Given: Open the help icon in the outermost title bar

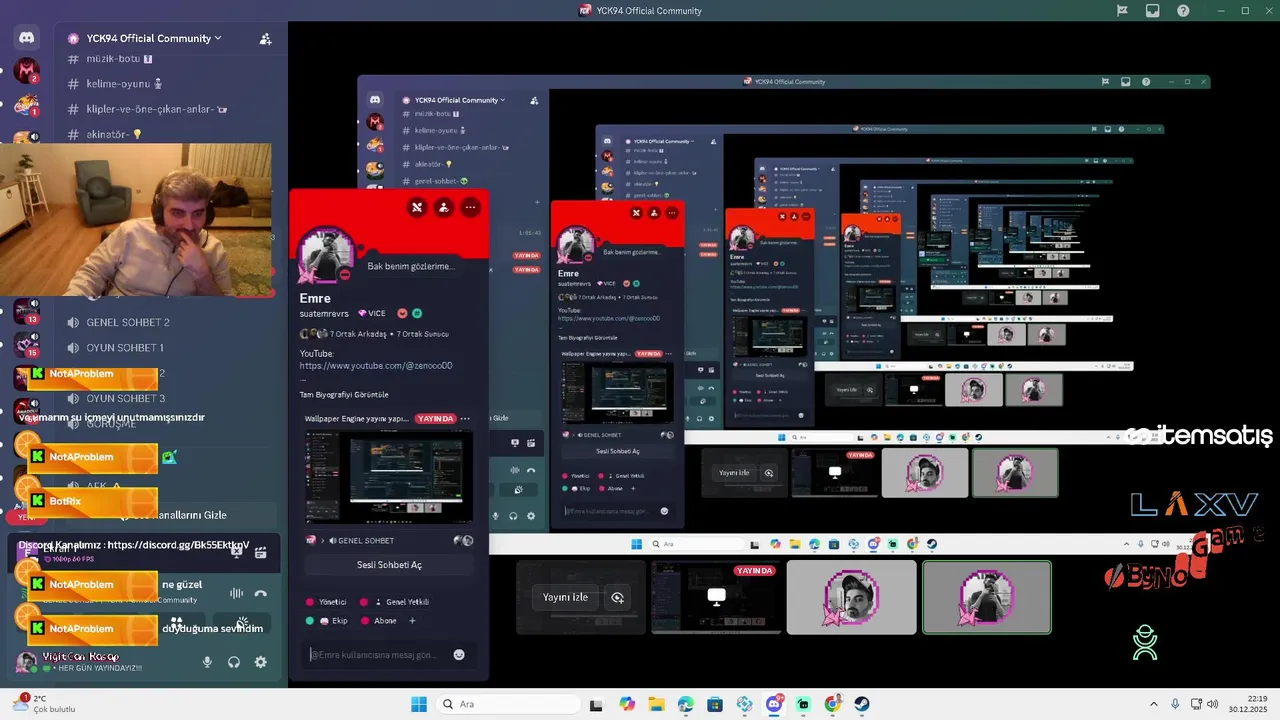Looking at the screenshot, I should tap(1183, 11).
